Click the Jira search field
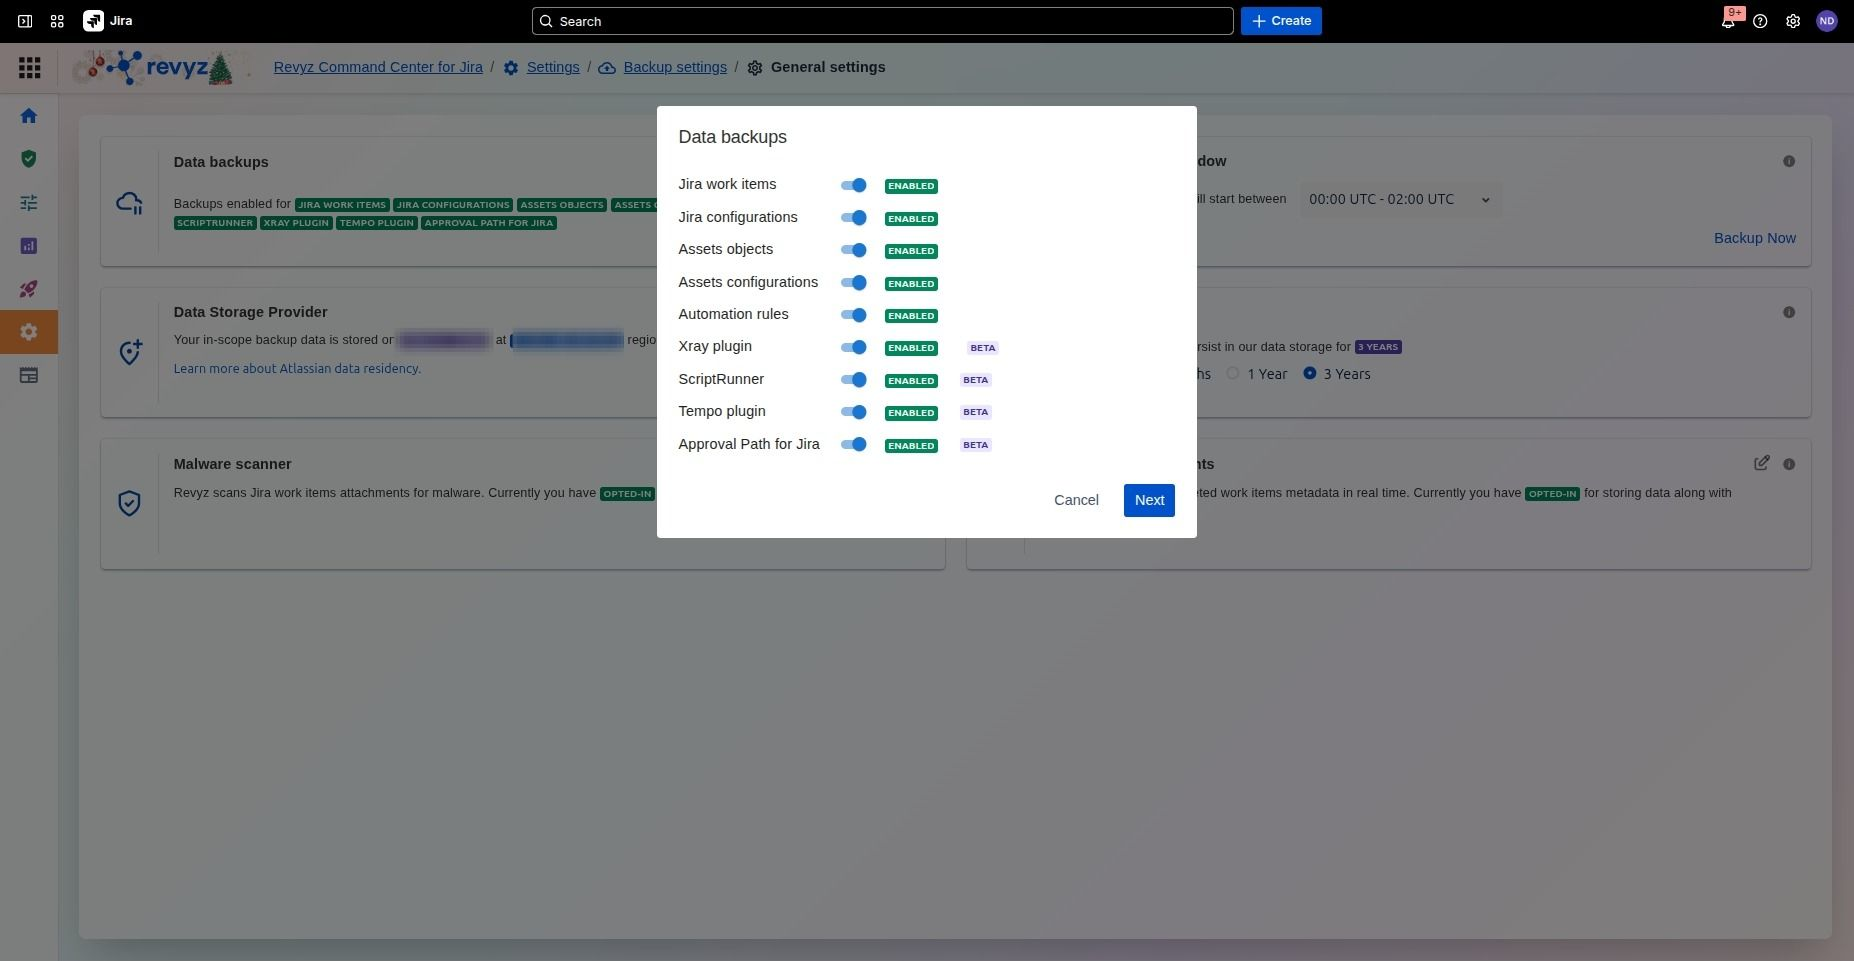Image resolution: width=1854 pixels, height=961 pixels. click(882, 21)
